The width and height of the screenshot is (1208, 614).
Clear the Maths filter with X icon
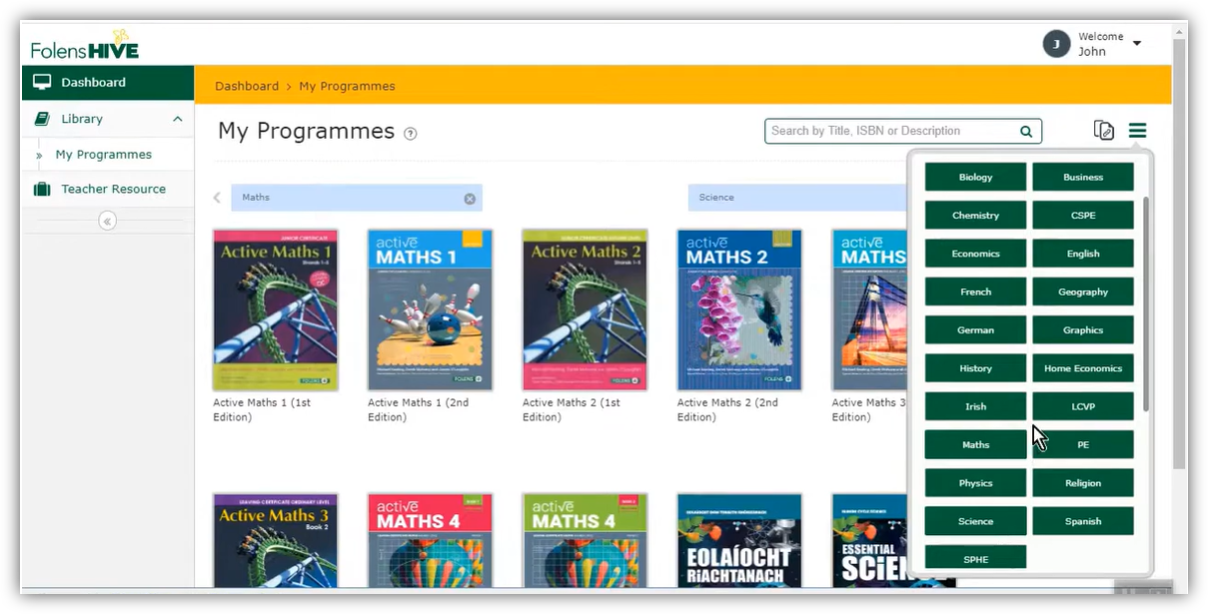[x=470, y=198]
